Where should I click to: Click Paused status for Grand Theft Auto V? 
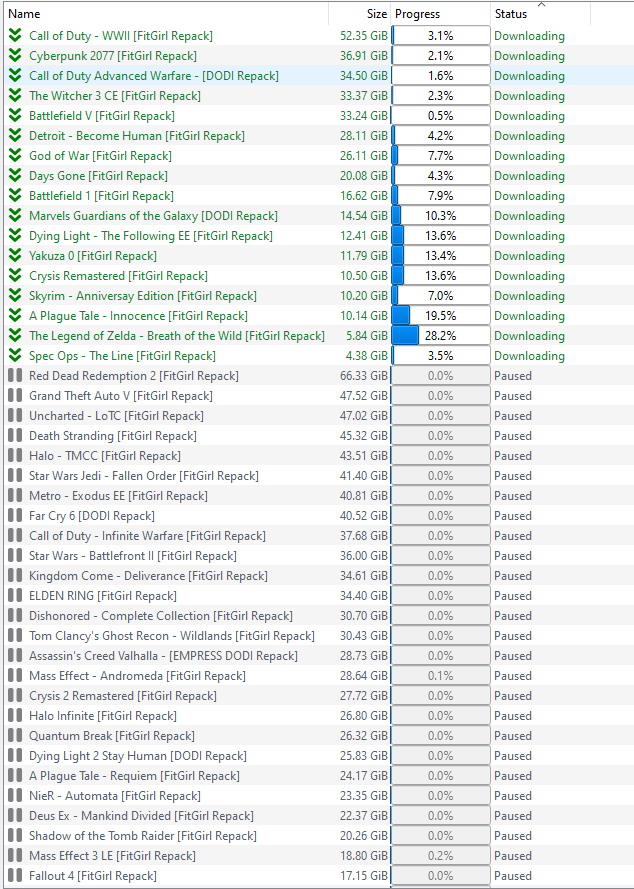pyautogui.click(x=513, y=396)
